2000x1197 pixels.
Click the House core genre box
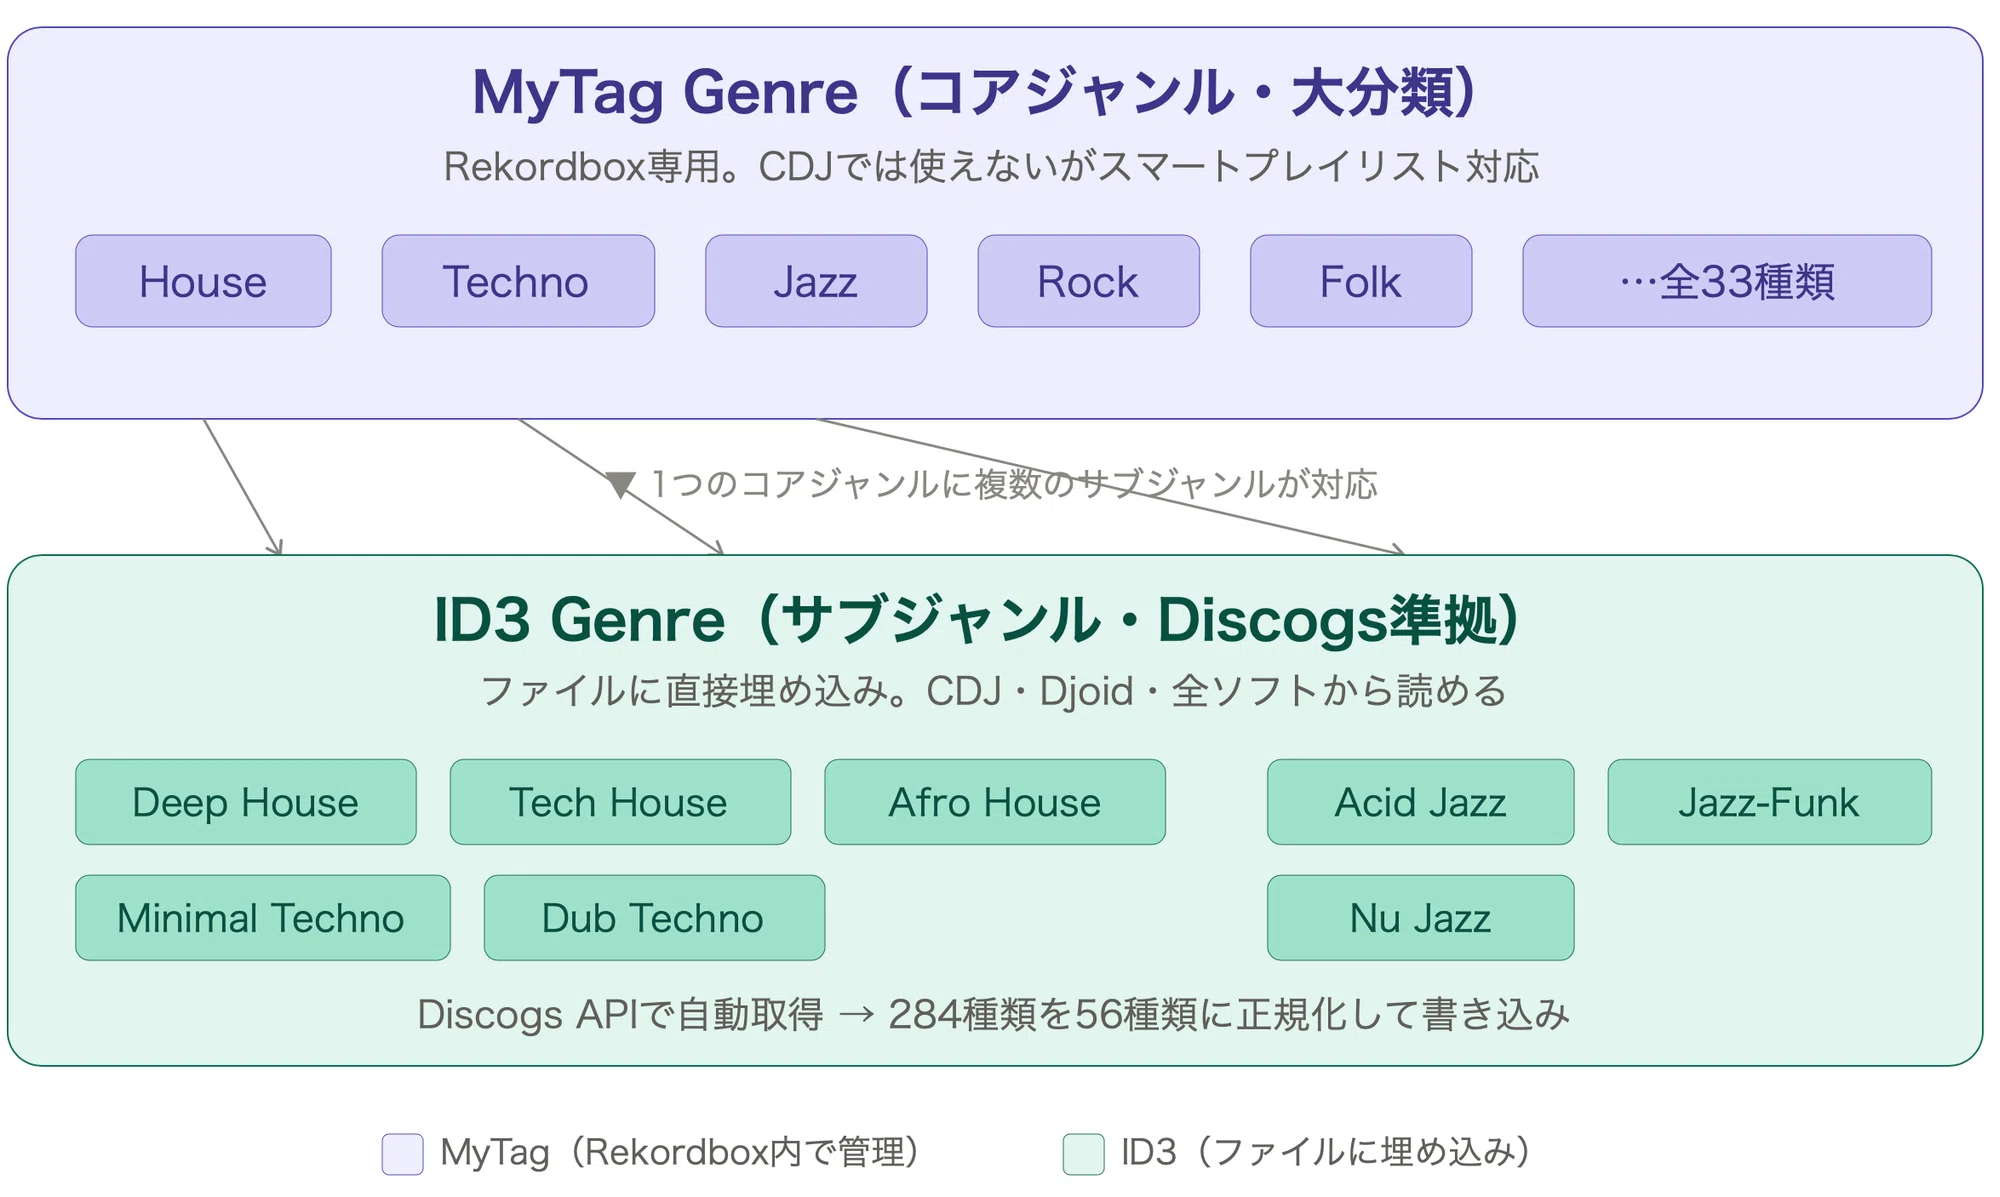point(203,281)
